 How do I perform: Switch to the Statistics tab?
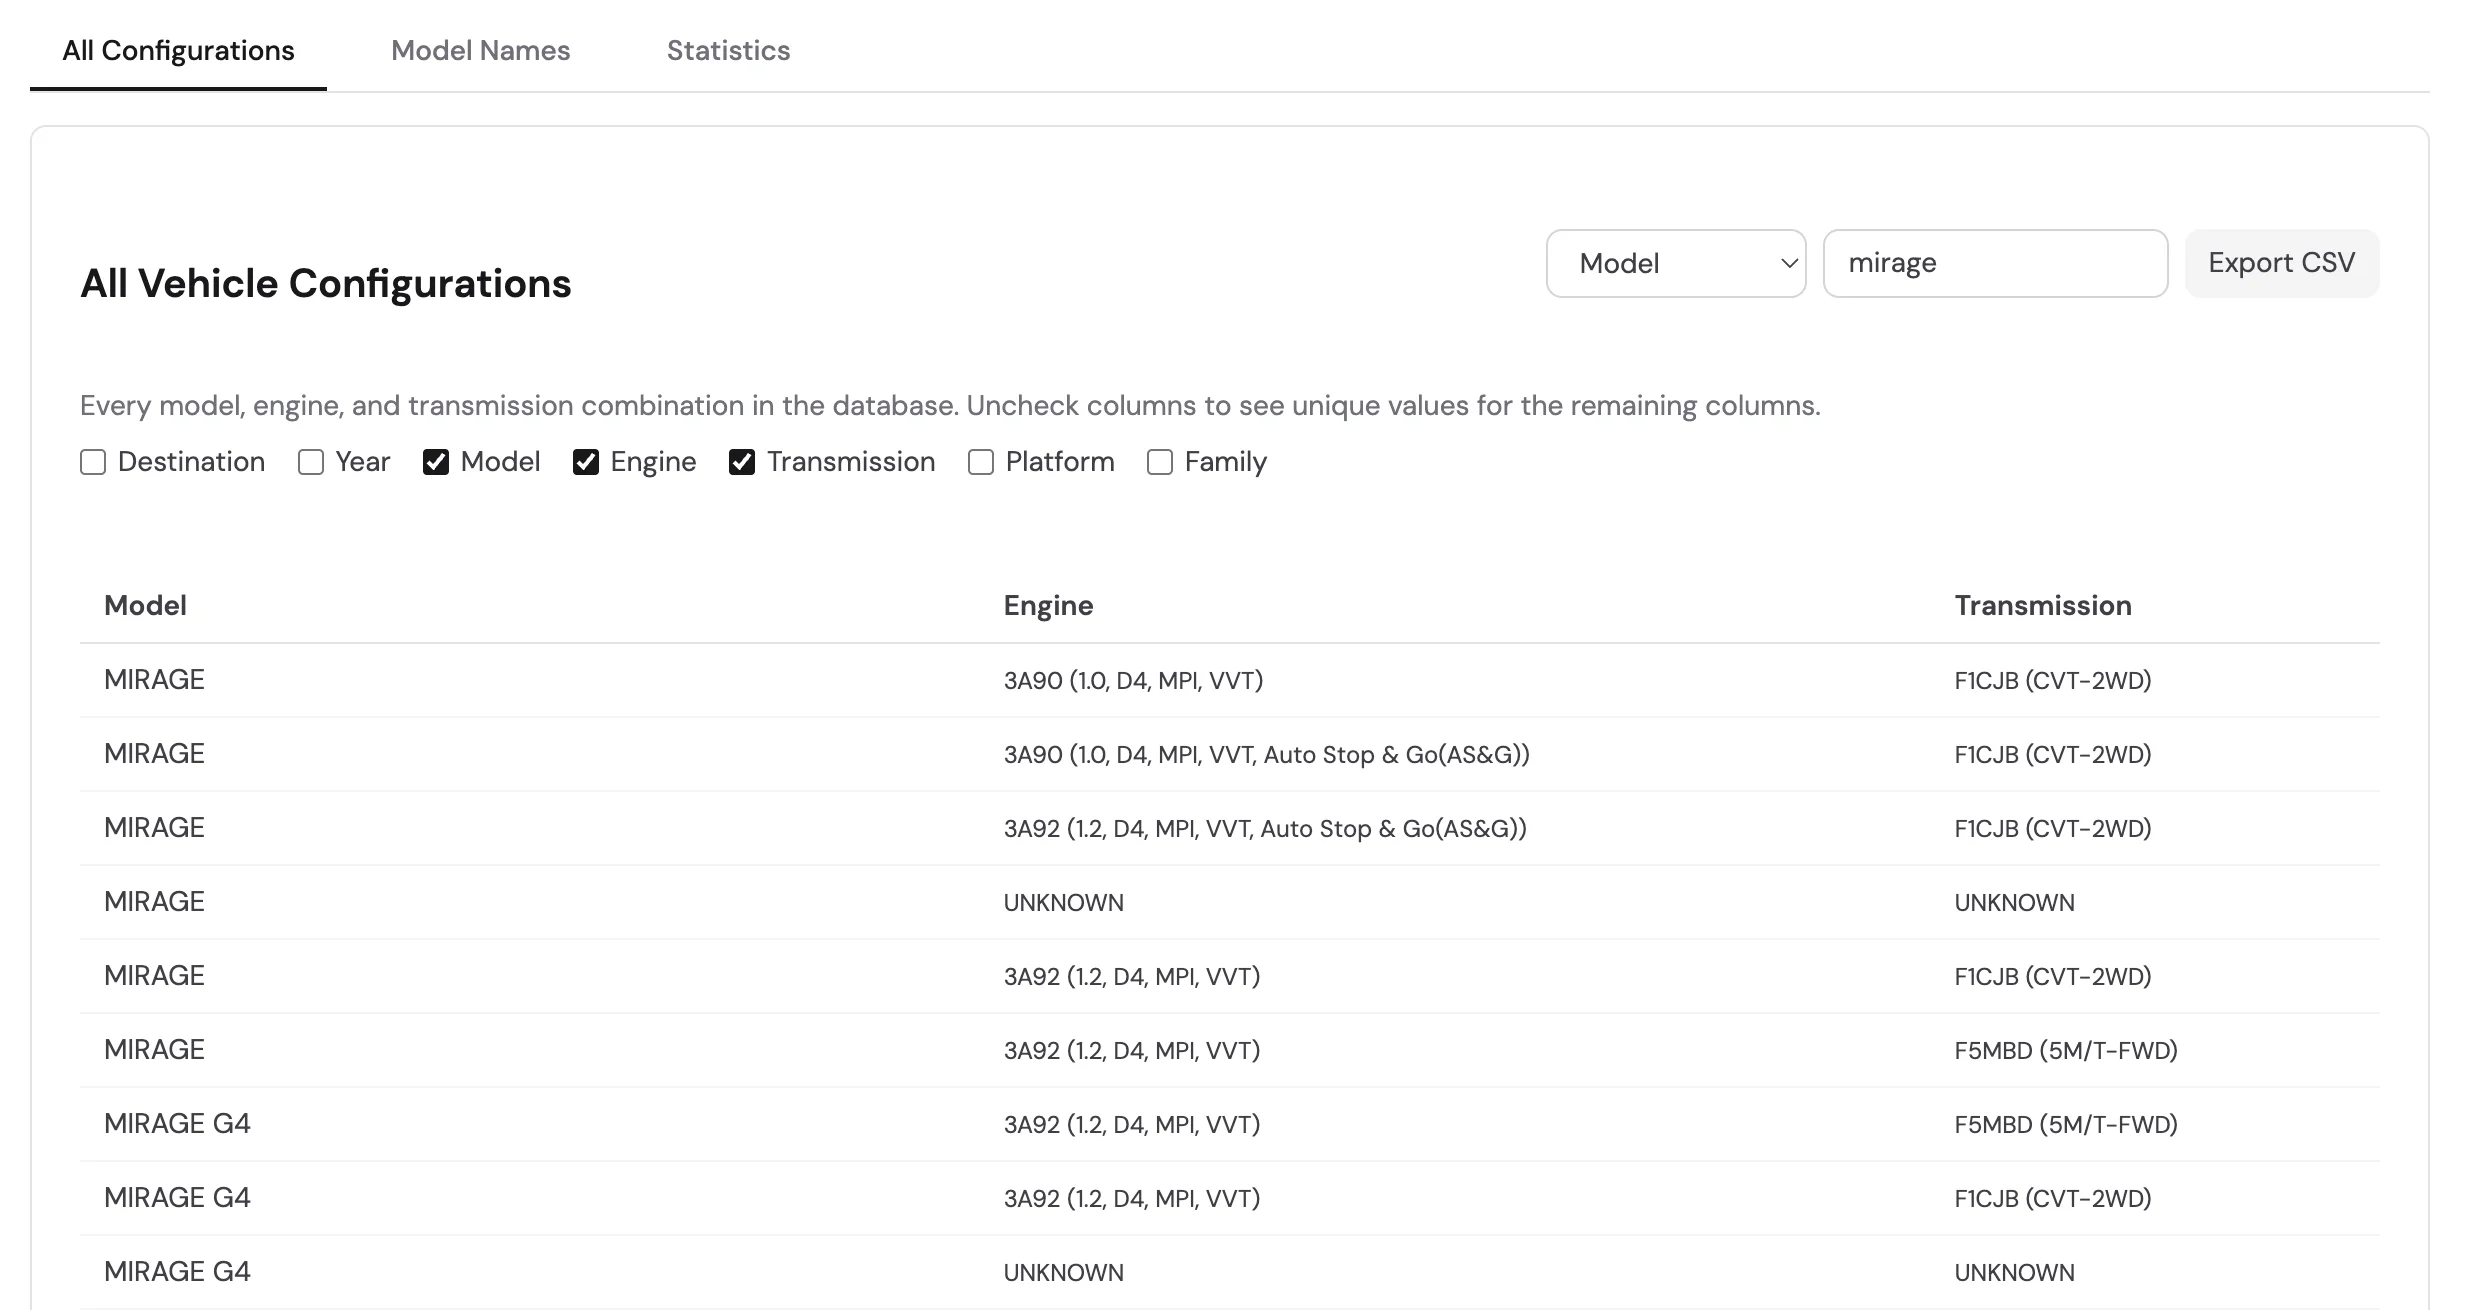pos(727,50)
